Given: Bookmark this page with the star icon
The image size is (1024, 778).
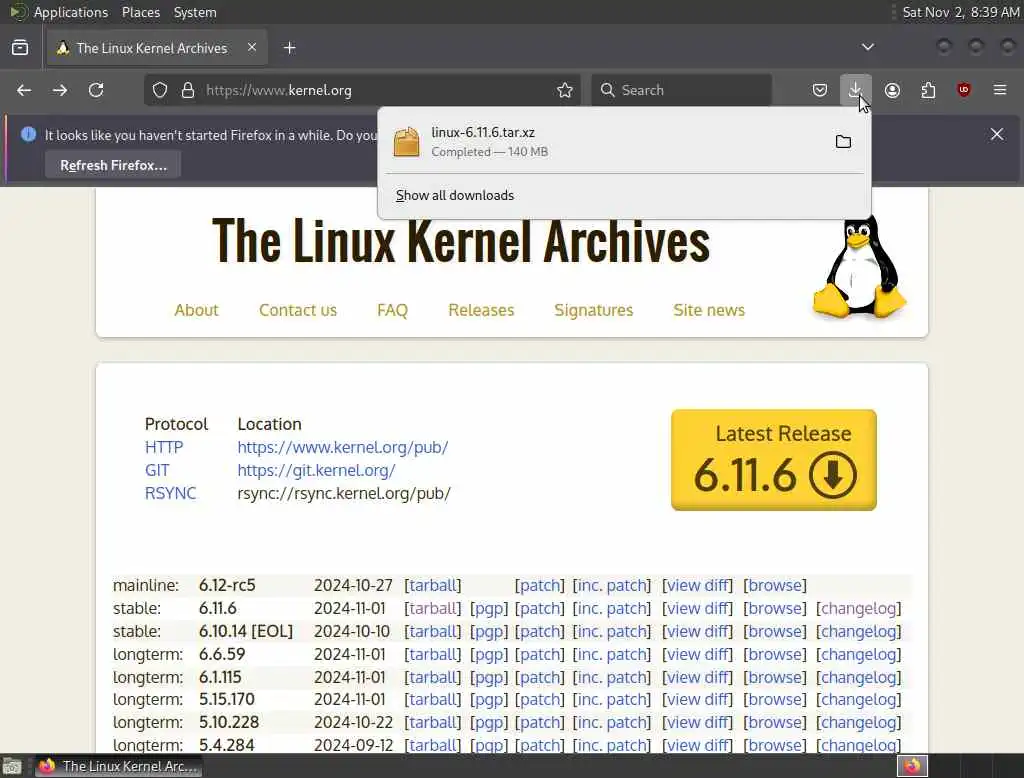Looking at the screenshot, I should coord(565,90).
